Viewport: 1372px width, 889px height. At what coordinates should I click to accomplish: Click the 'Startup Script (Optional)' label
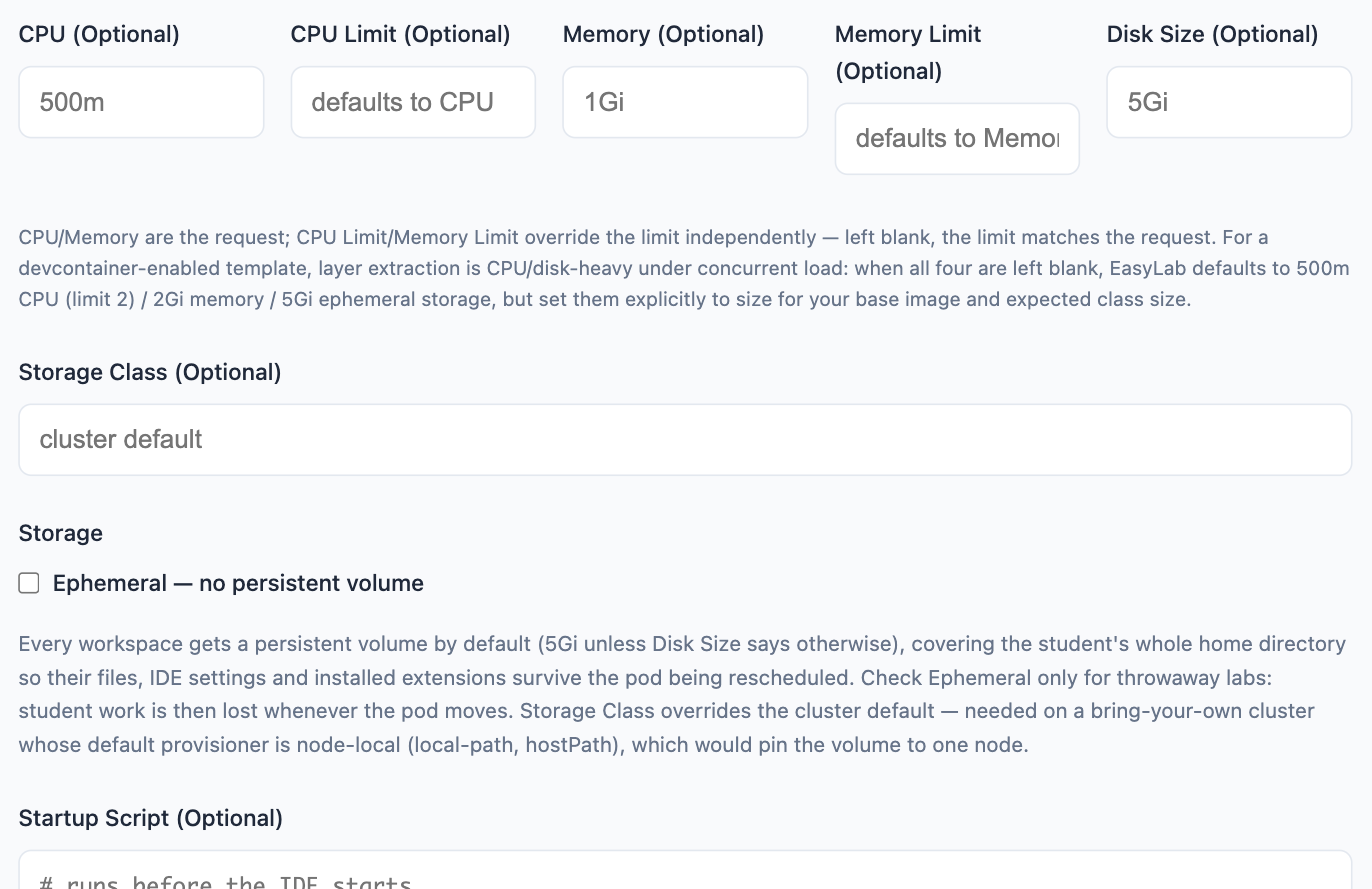pyautogui.click(x=151, y=818)
